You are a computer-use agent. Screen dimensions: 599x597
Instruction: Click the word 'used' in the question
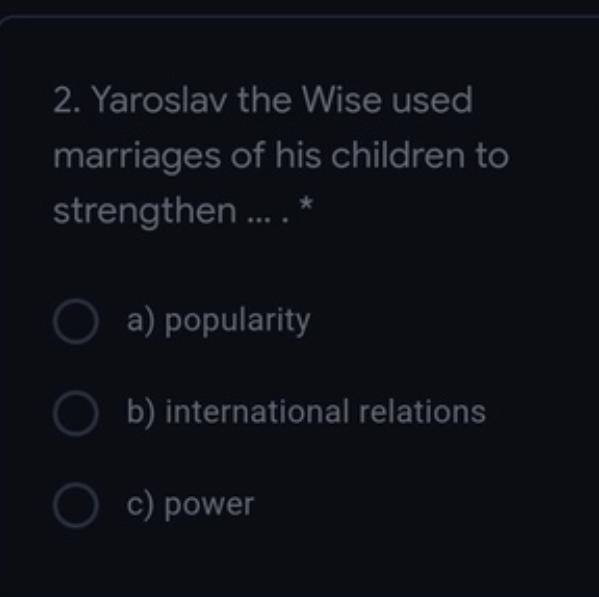(x=432, y=100)
